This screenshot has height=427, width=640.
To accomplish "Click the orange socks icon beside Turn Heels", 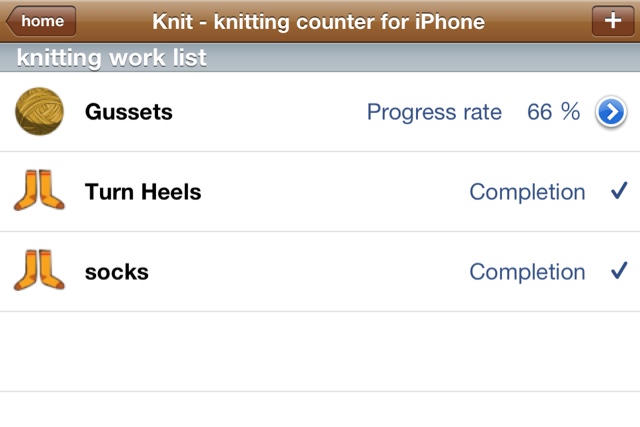I will point(39,190).
